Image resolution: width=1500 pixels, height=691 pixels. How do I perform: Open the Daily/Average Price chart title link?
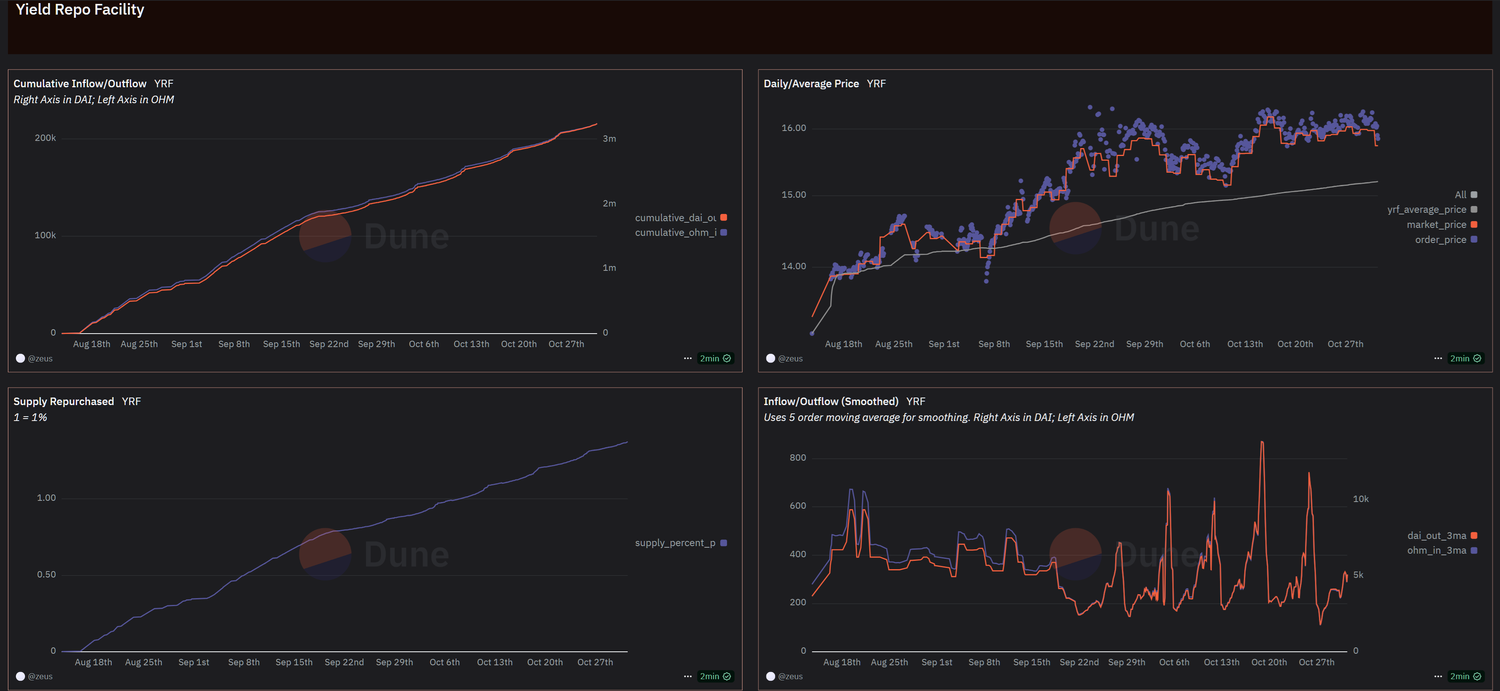pos(811,84)
